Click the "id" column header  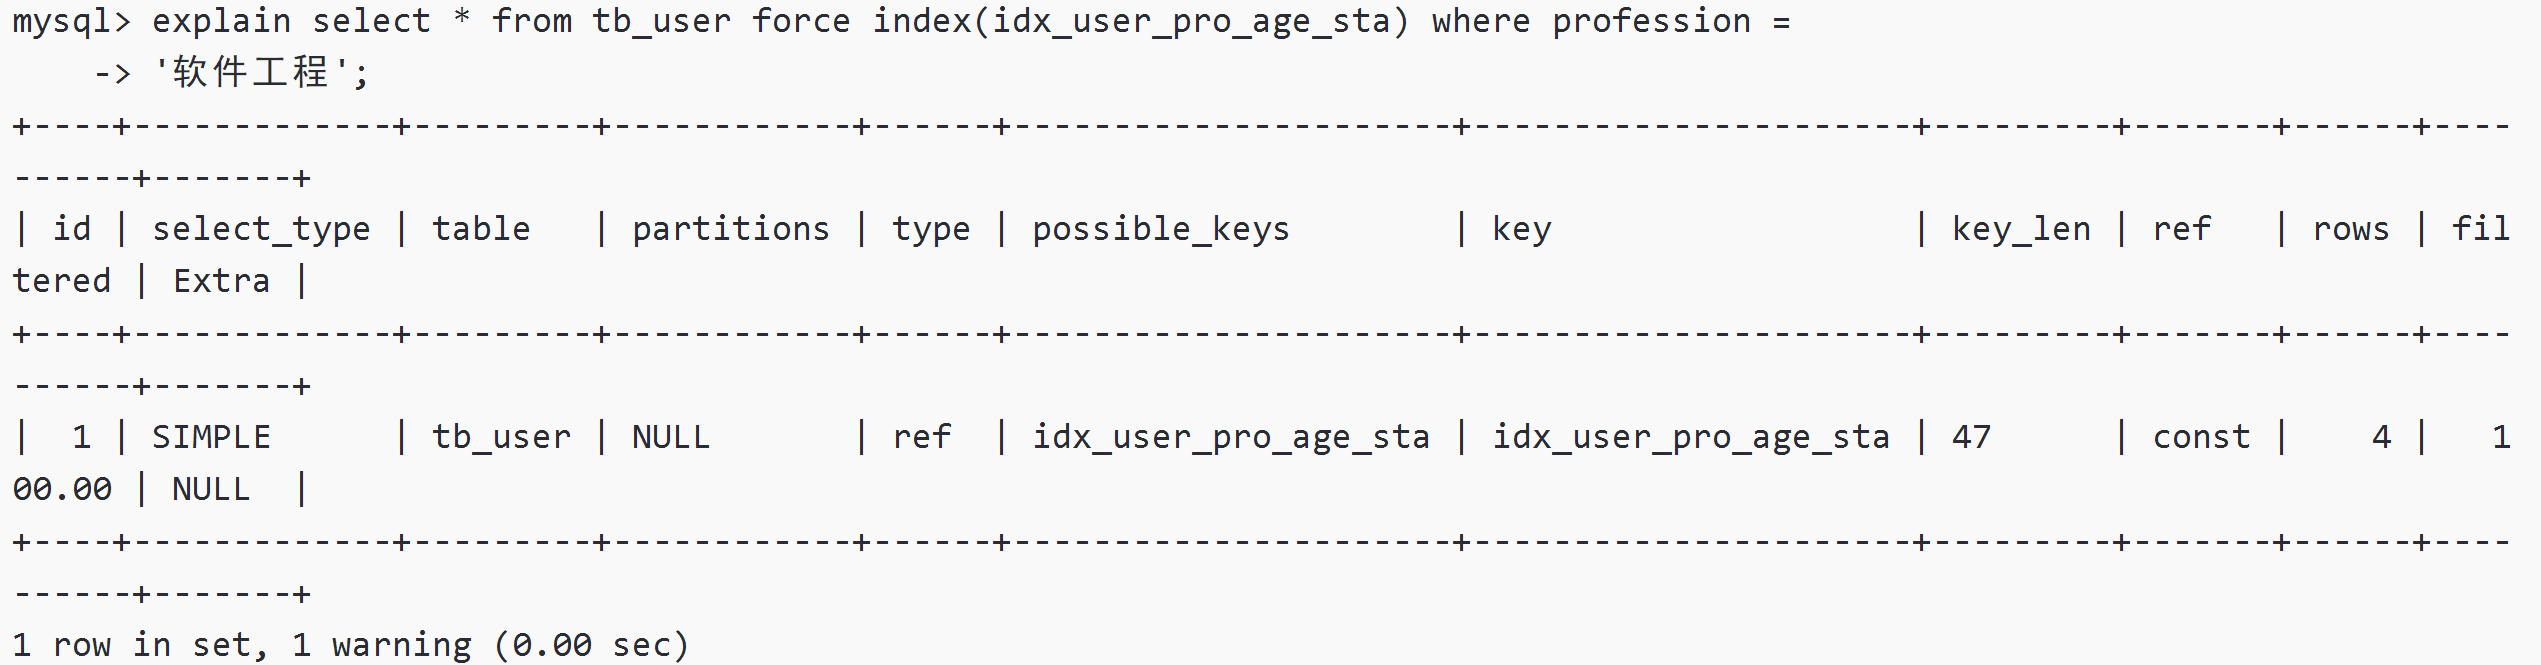71,229
